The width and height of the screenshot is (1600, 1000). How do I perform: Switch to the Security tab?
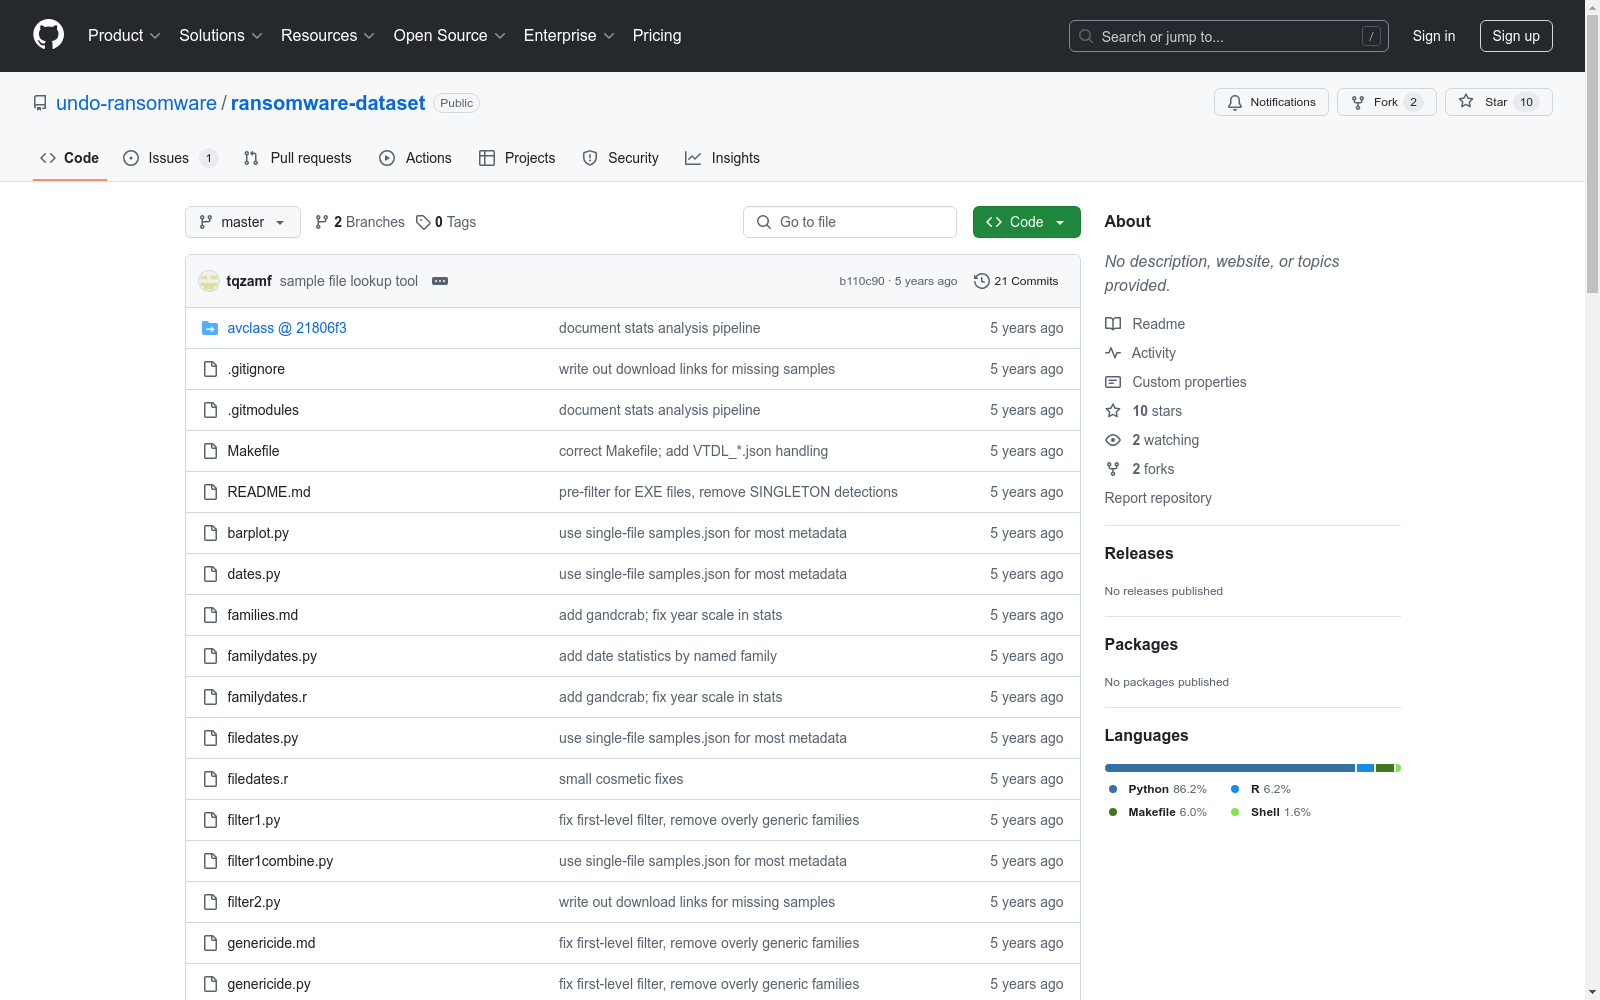pos(621,158)
